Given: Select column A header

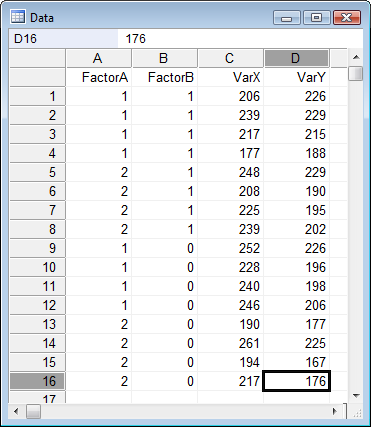Looking at the screenshot, I should pyautogui.click(x=99, y=58).
